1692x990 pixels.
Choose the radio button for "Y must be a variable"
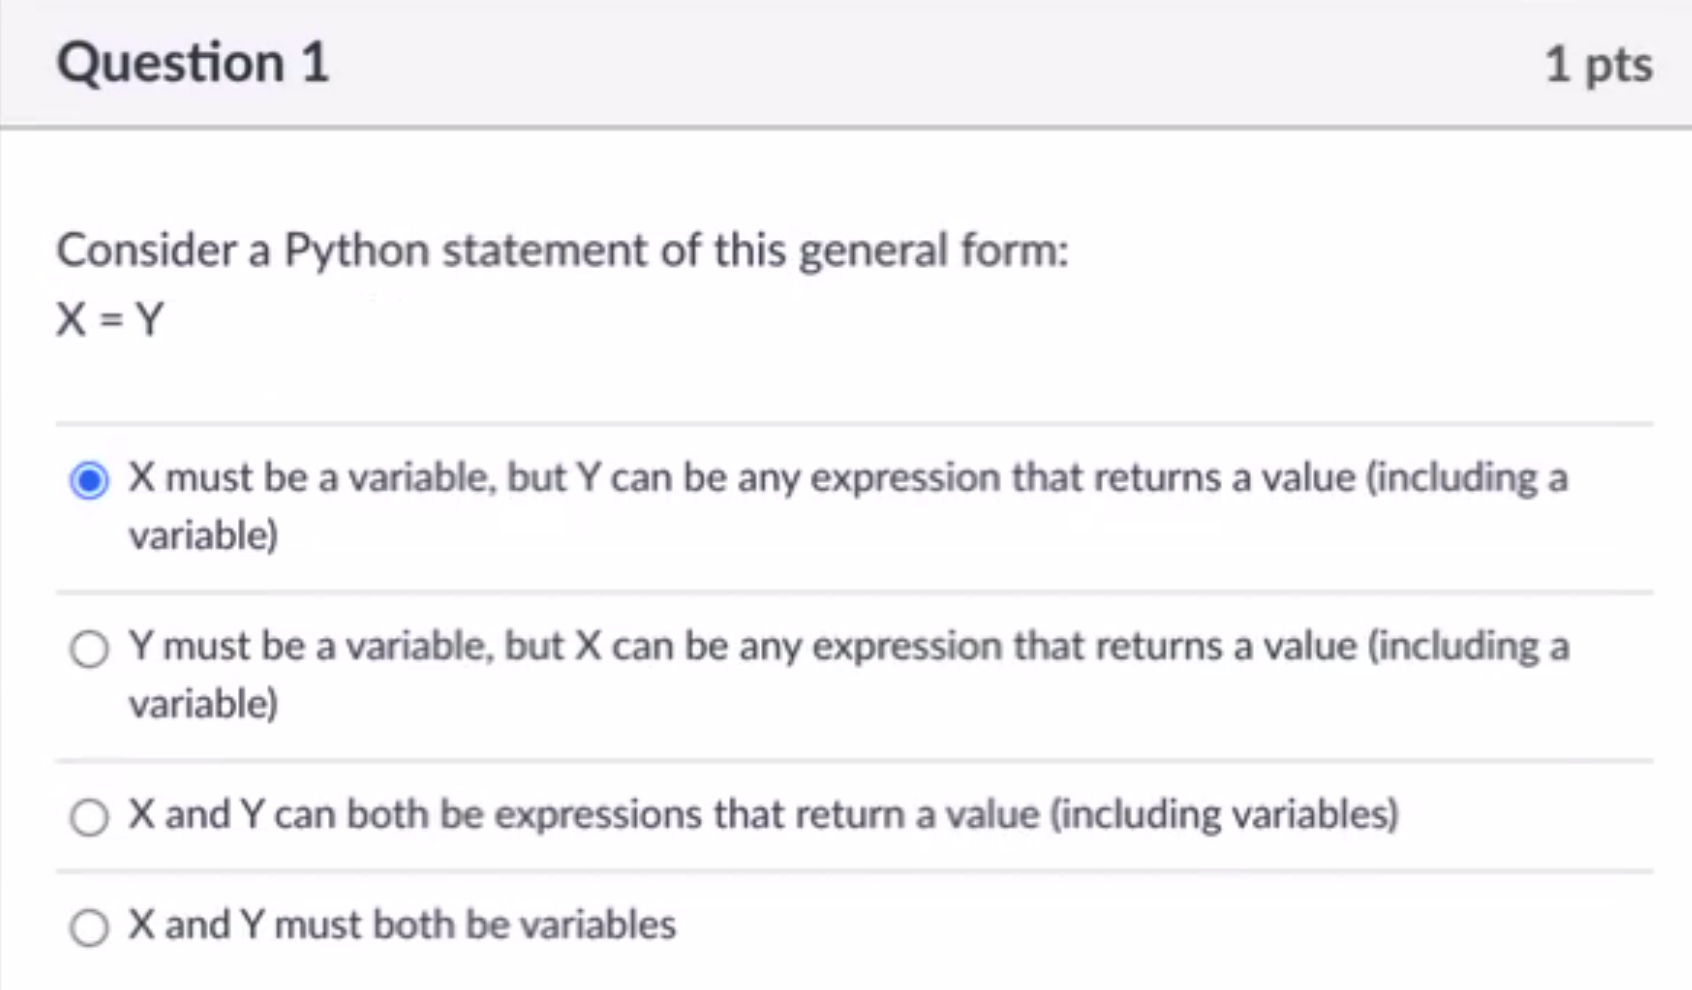(x=89, y=649)
